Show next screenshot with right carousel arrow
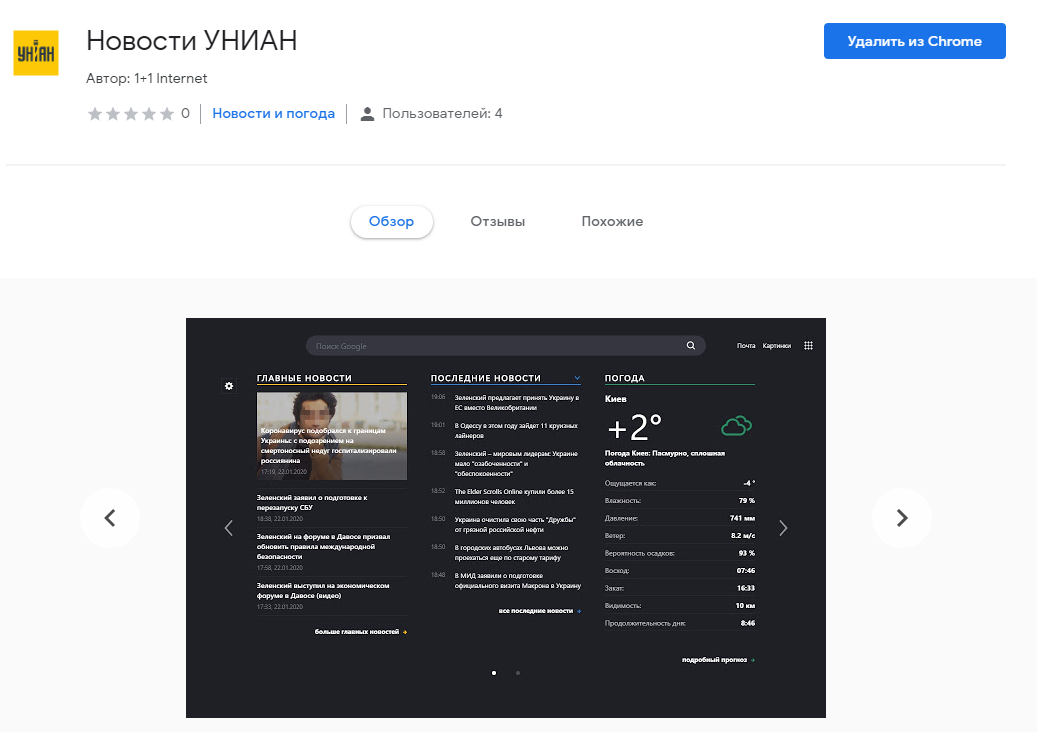The width and height of the screenshot is (1037, 732). tap(901, 518)
